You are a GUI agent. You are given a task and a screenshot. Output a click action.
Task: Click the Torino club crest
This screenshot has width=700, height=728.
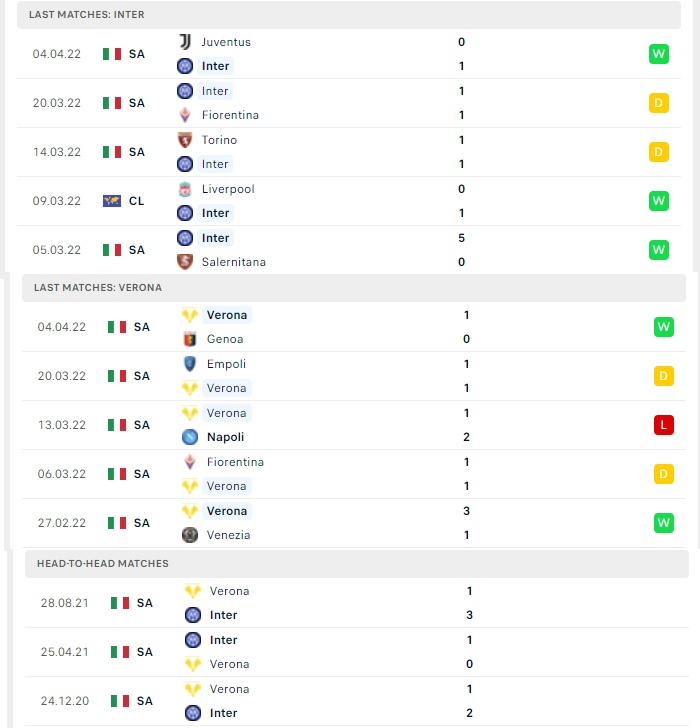click(x=185, y=140)
